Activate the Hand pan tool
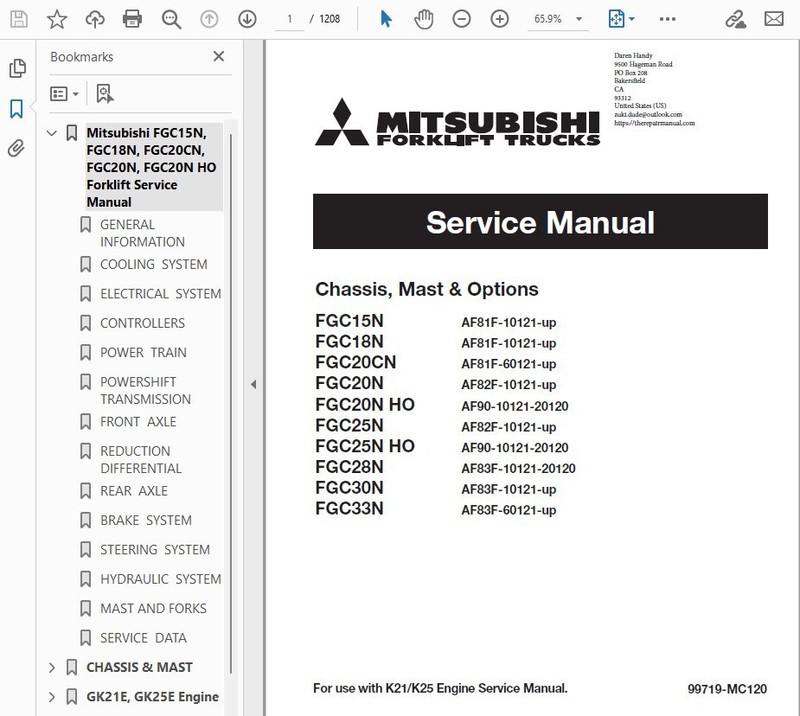 tap(423, 19)
